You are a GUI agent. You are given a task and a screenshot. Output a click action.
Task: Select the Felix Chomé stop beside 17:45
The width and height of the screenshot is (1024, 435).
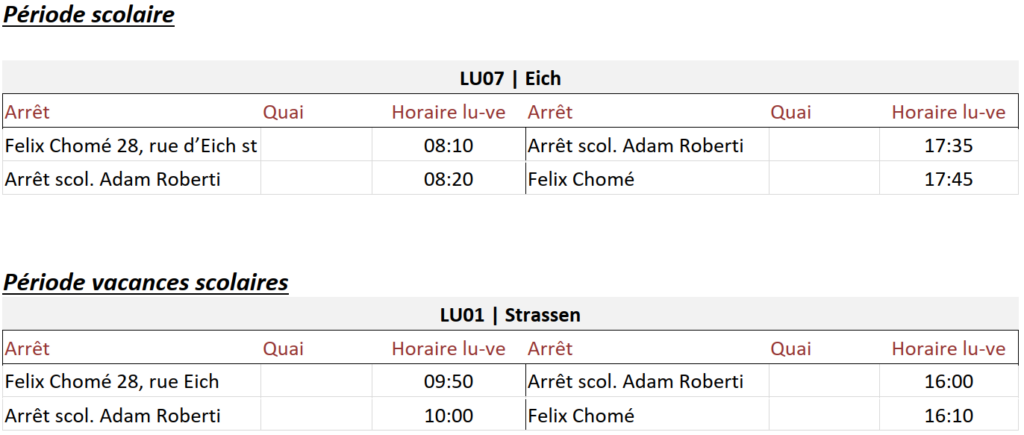coord(580,180)
